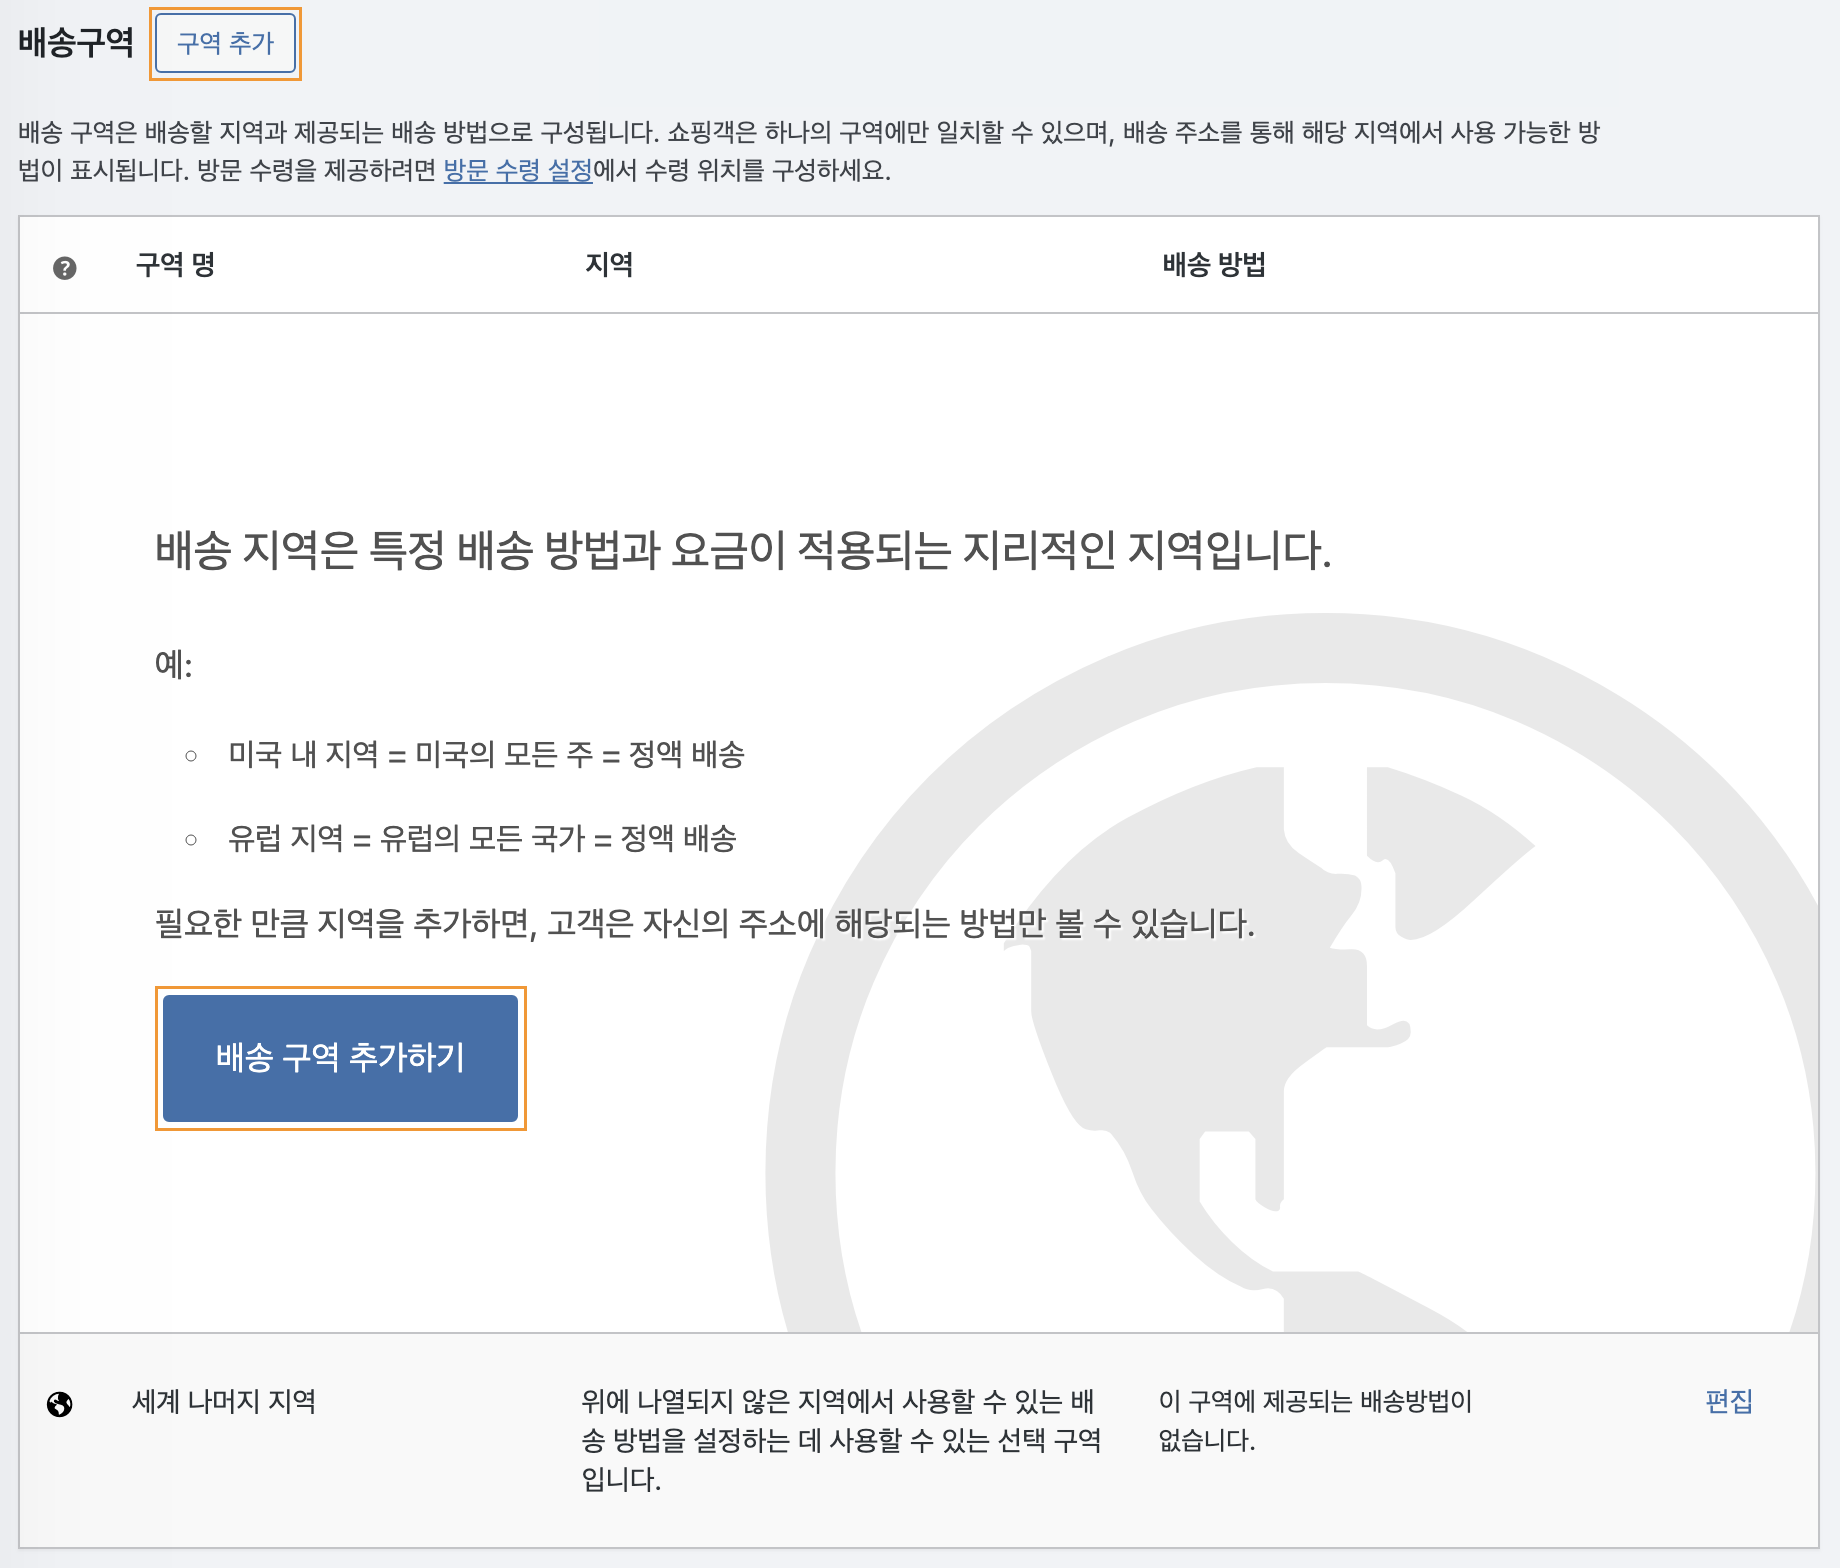The image size is (1840, 1568).
Task: Click the 구역 추가 button
Action: pyautogui.click(x=226, y=43)
